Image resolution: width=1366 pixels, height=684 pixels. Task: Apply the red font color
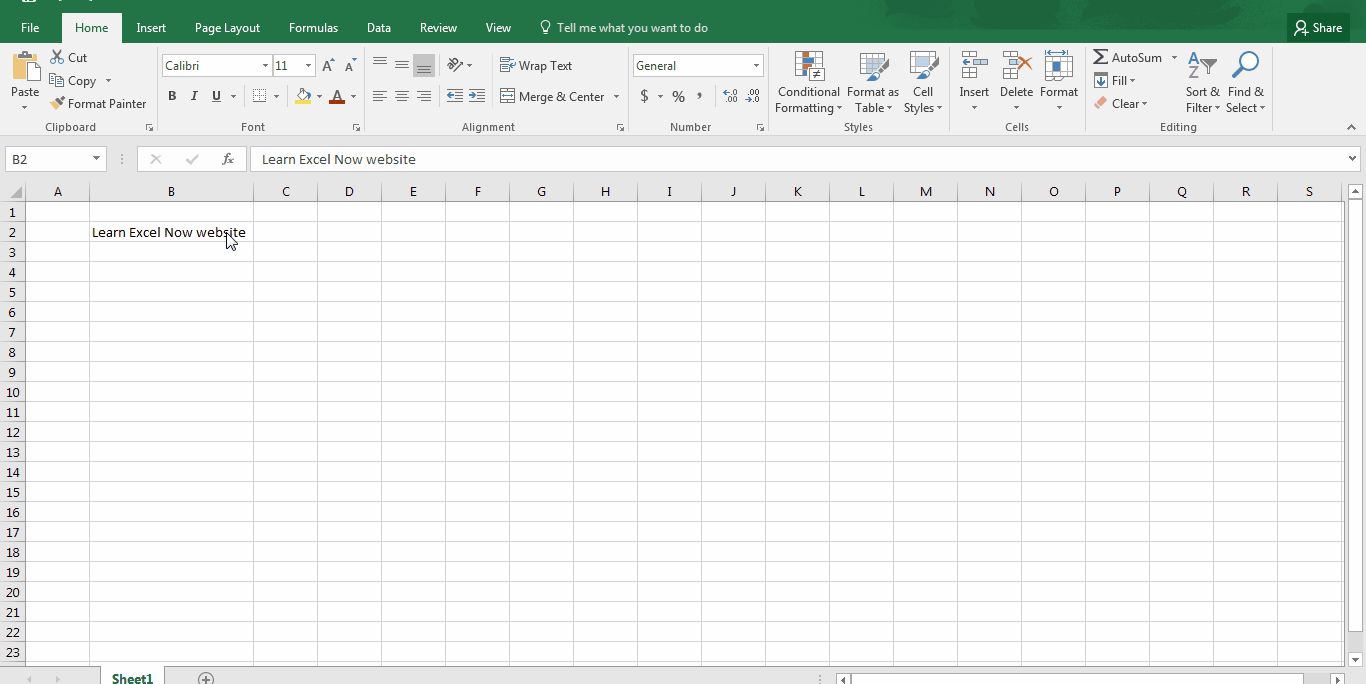pyautogui.click(x=337, y=96)
